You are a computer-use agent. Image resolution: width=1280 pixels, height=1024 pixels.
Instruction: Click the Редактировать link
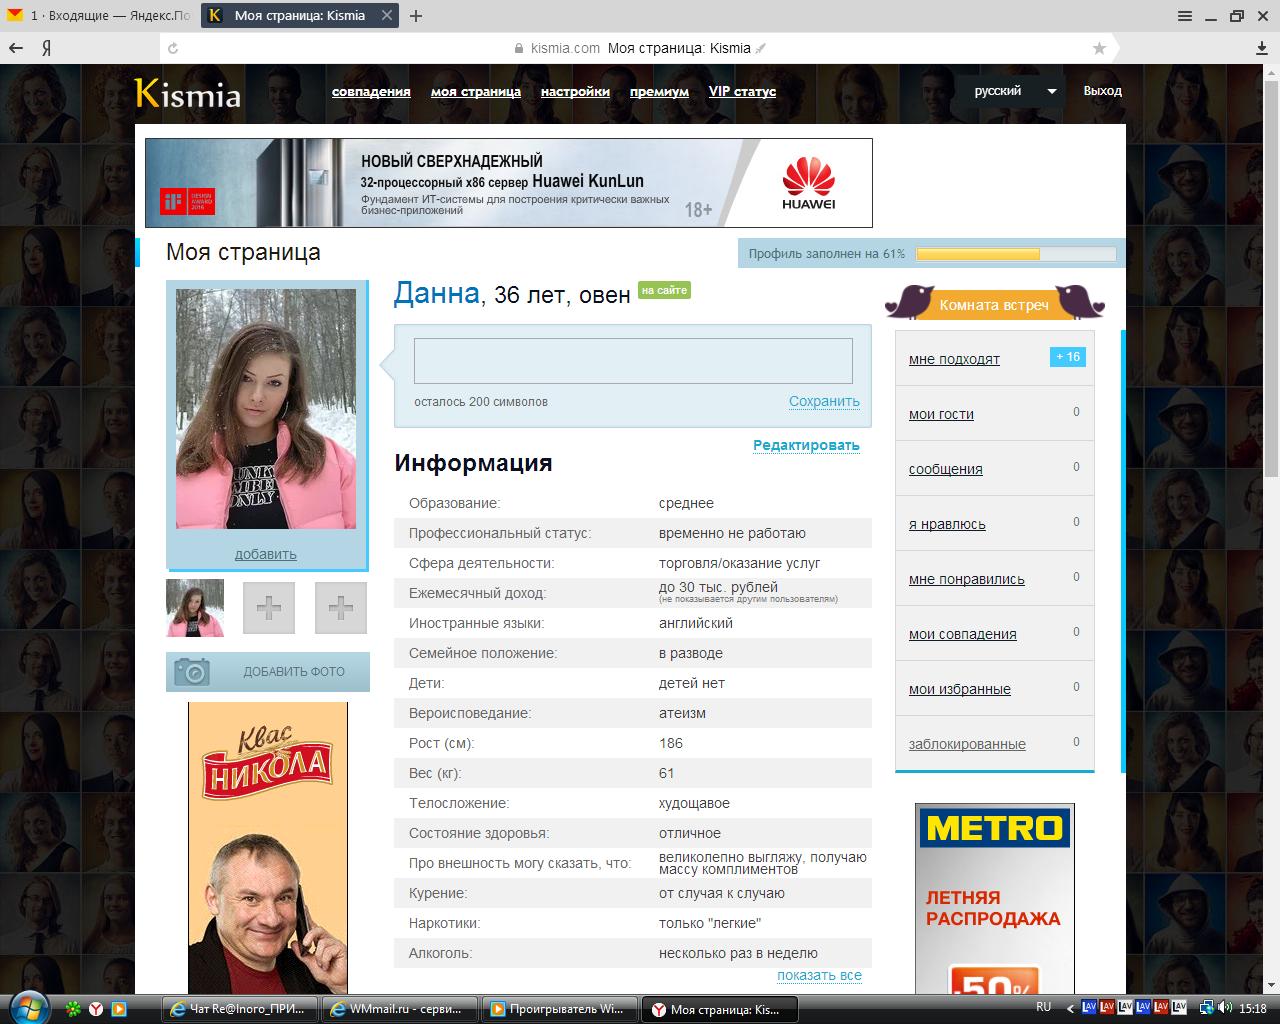[806, 445]
